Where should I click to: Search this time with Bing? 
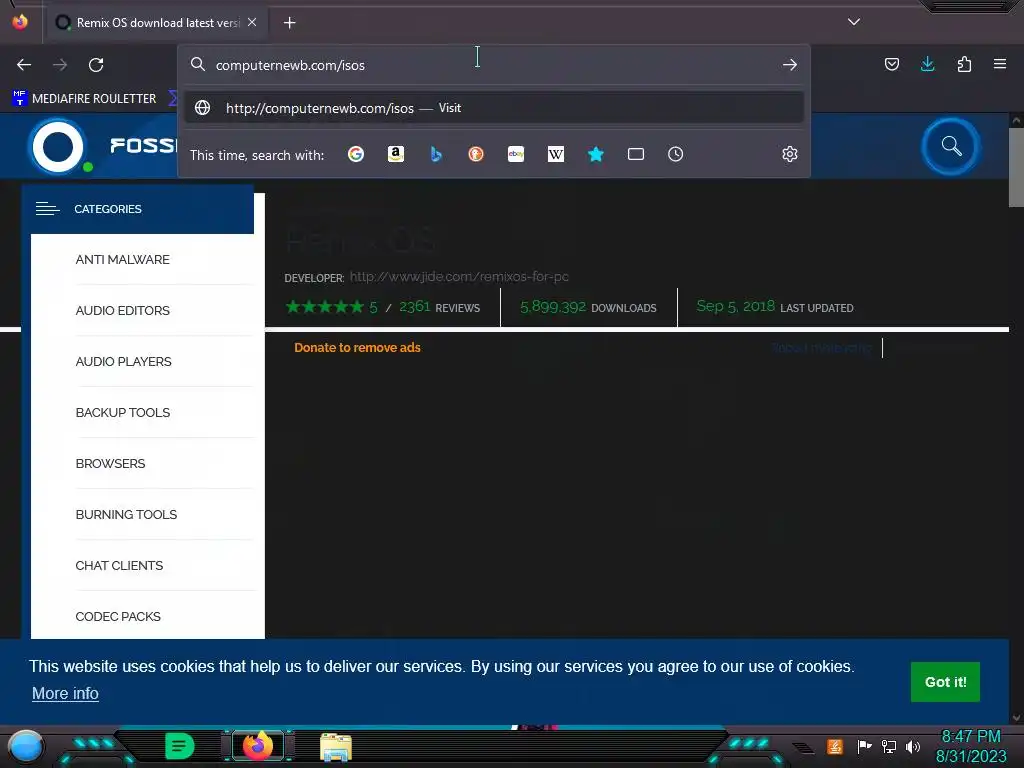[x=436, y=154]
